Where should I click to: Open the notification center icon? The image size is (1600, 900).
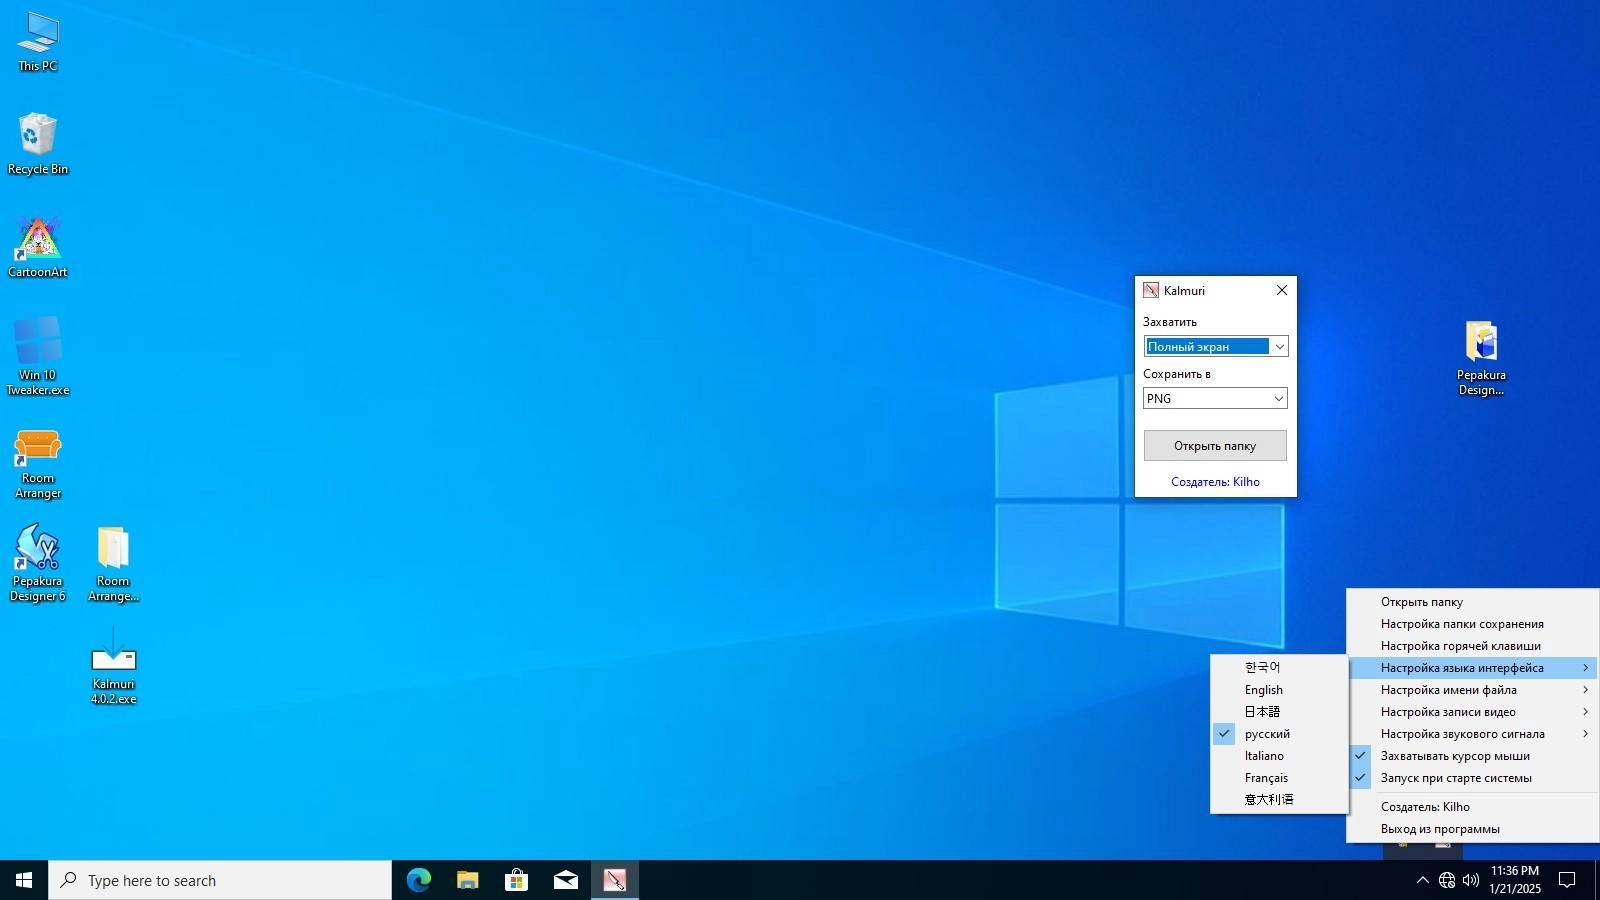coord(1568,880)
